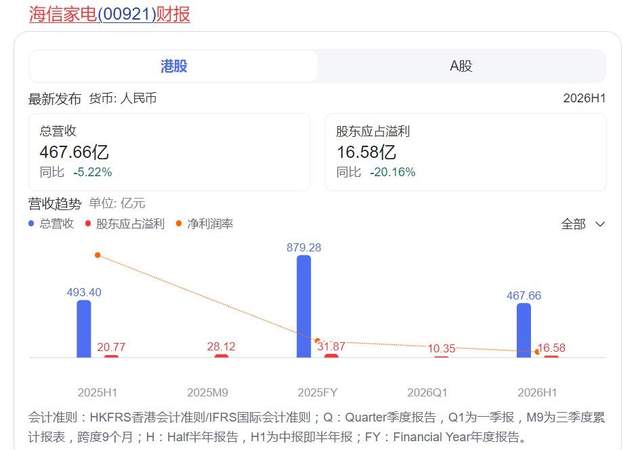Click the 营收趋势 heading
The image size is (640, 450).
coord(54,203)
